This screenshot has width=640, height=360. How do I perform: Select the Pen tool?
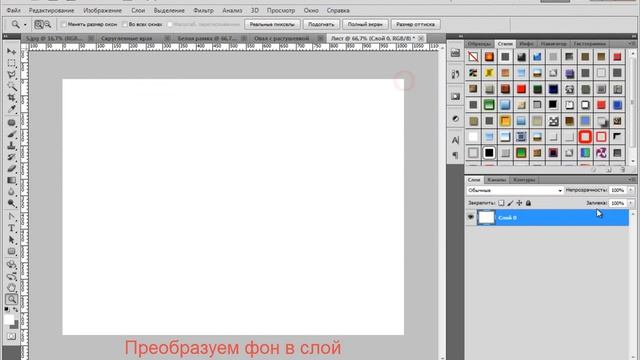11,217
